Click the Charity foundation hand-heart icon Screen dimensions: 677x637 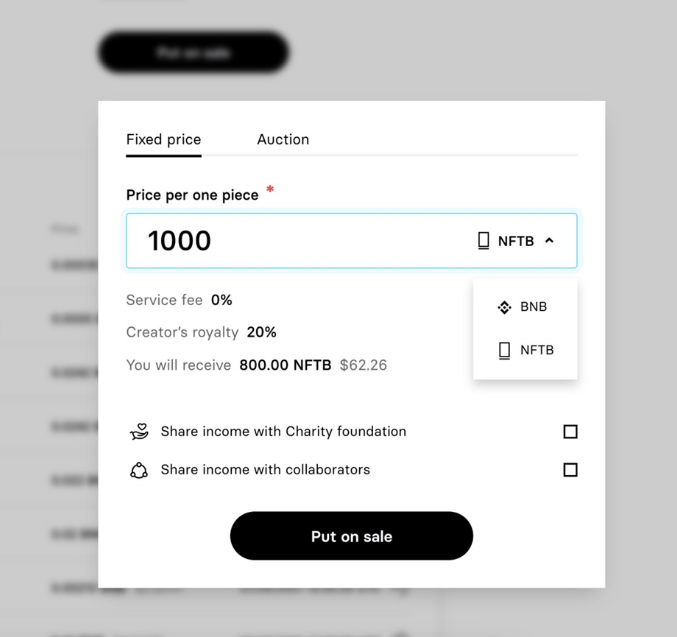pyautogui.click(x=139, y=432)
